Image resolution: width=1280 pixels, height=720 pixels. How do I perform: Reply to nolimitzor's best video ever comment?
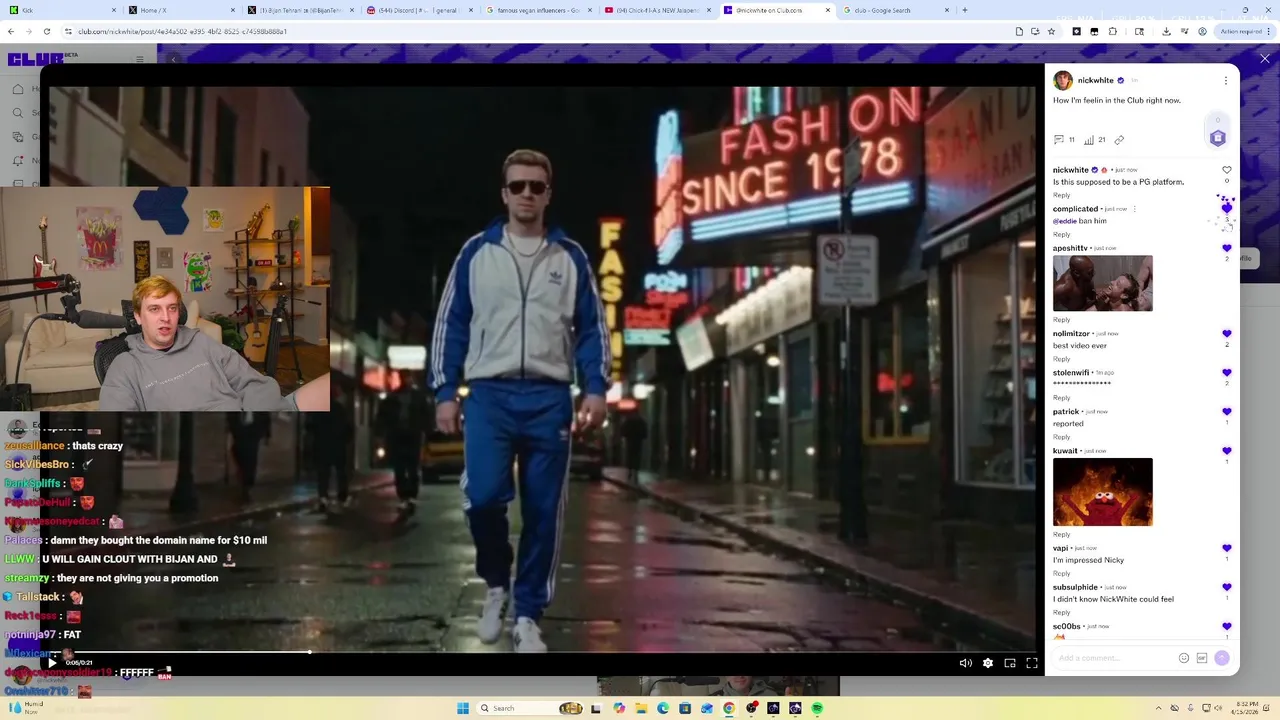(1061, 359)
